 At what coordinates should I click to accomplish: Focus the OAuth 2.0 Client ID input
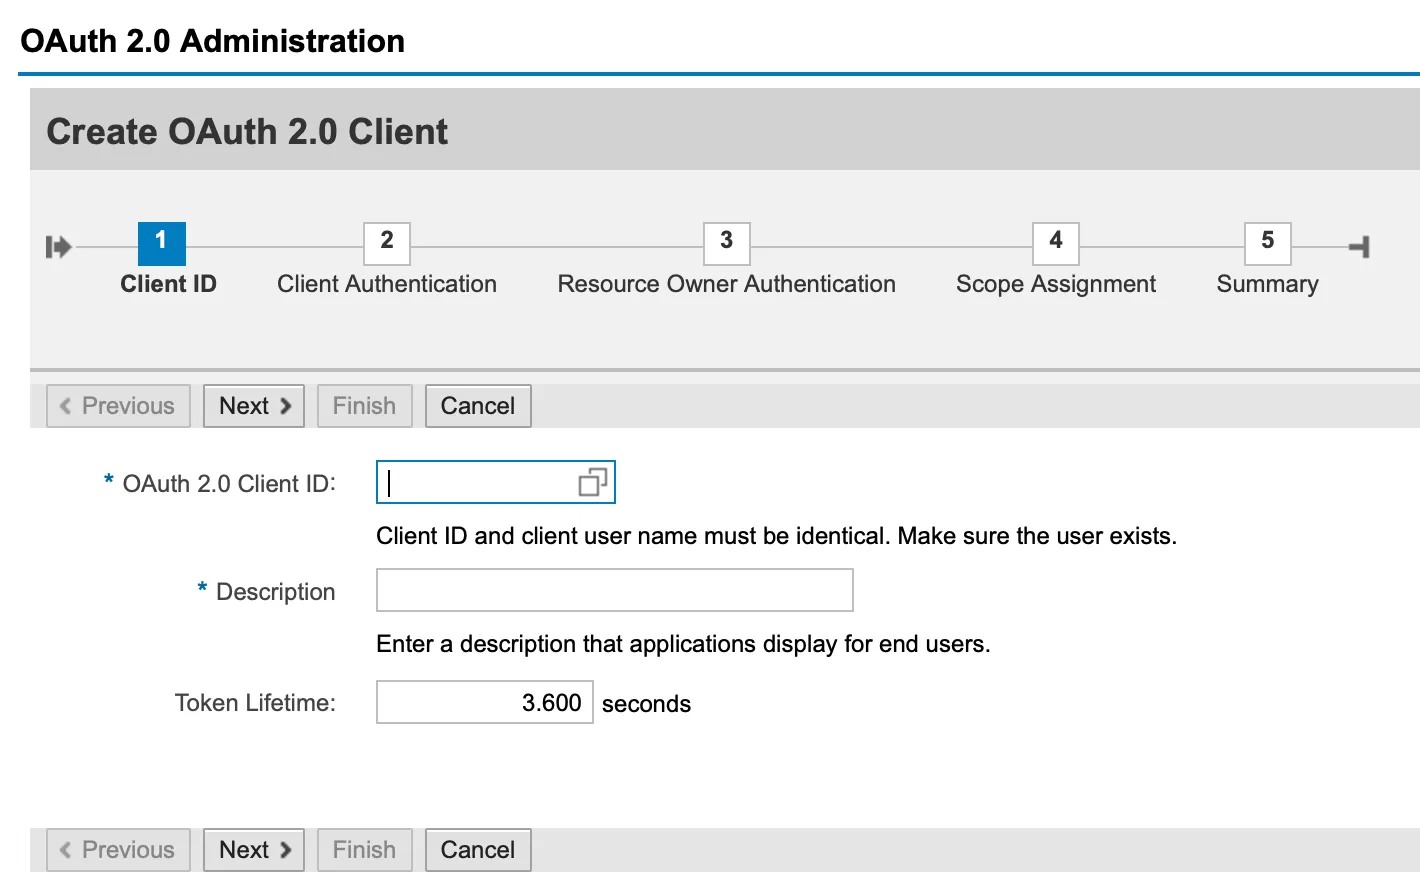[x=475, y=483]
